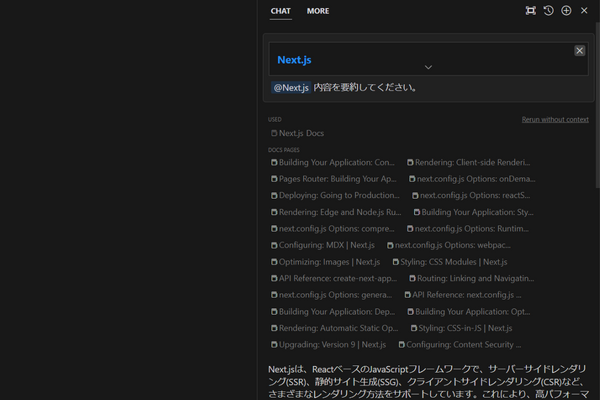Start a new chat with plus icon
Viewport: 600px width, 400px height.
click(566, 11)
